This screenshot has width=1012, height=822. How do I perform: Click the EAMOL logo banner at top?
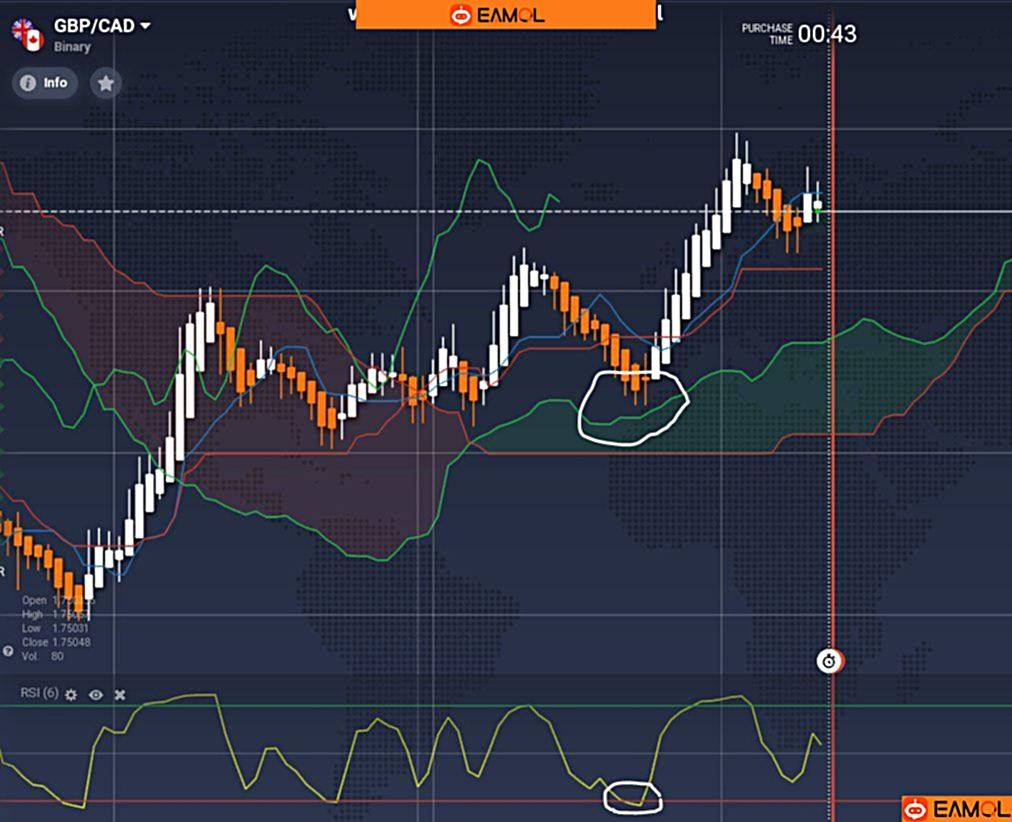click(505, 15)
